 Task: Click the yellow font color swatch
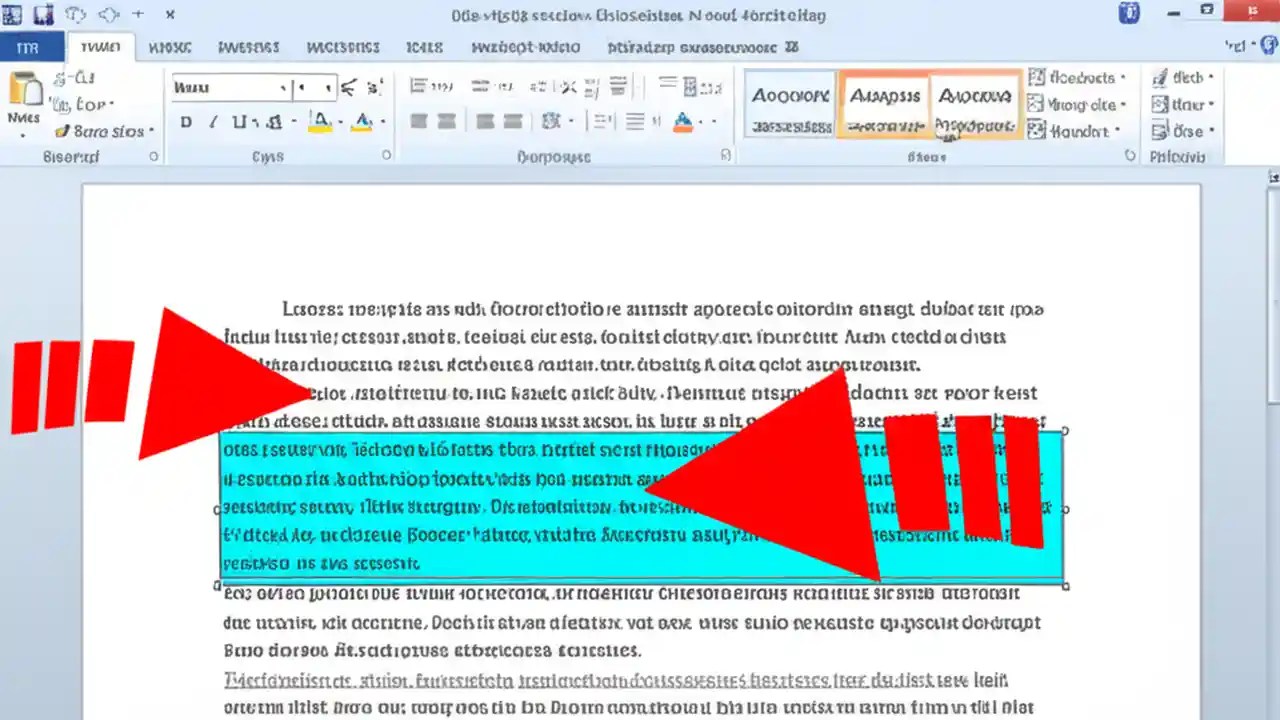[x=363, y=127]
